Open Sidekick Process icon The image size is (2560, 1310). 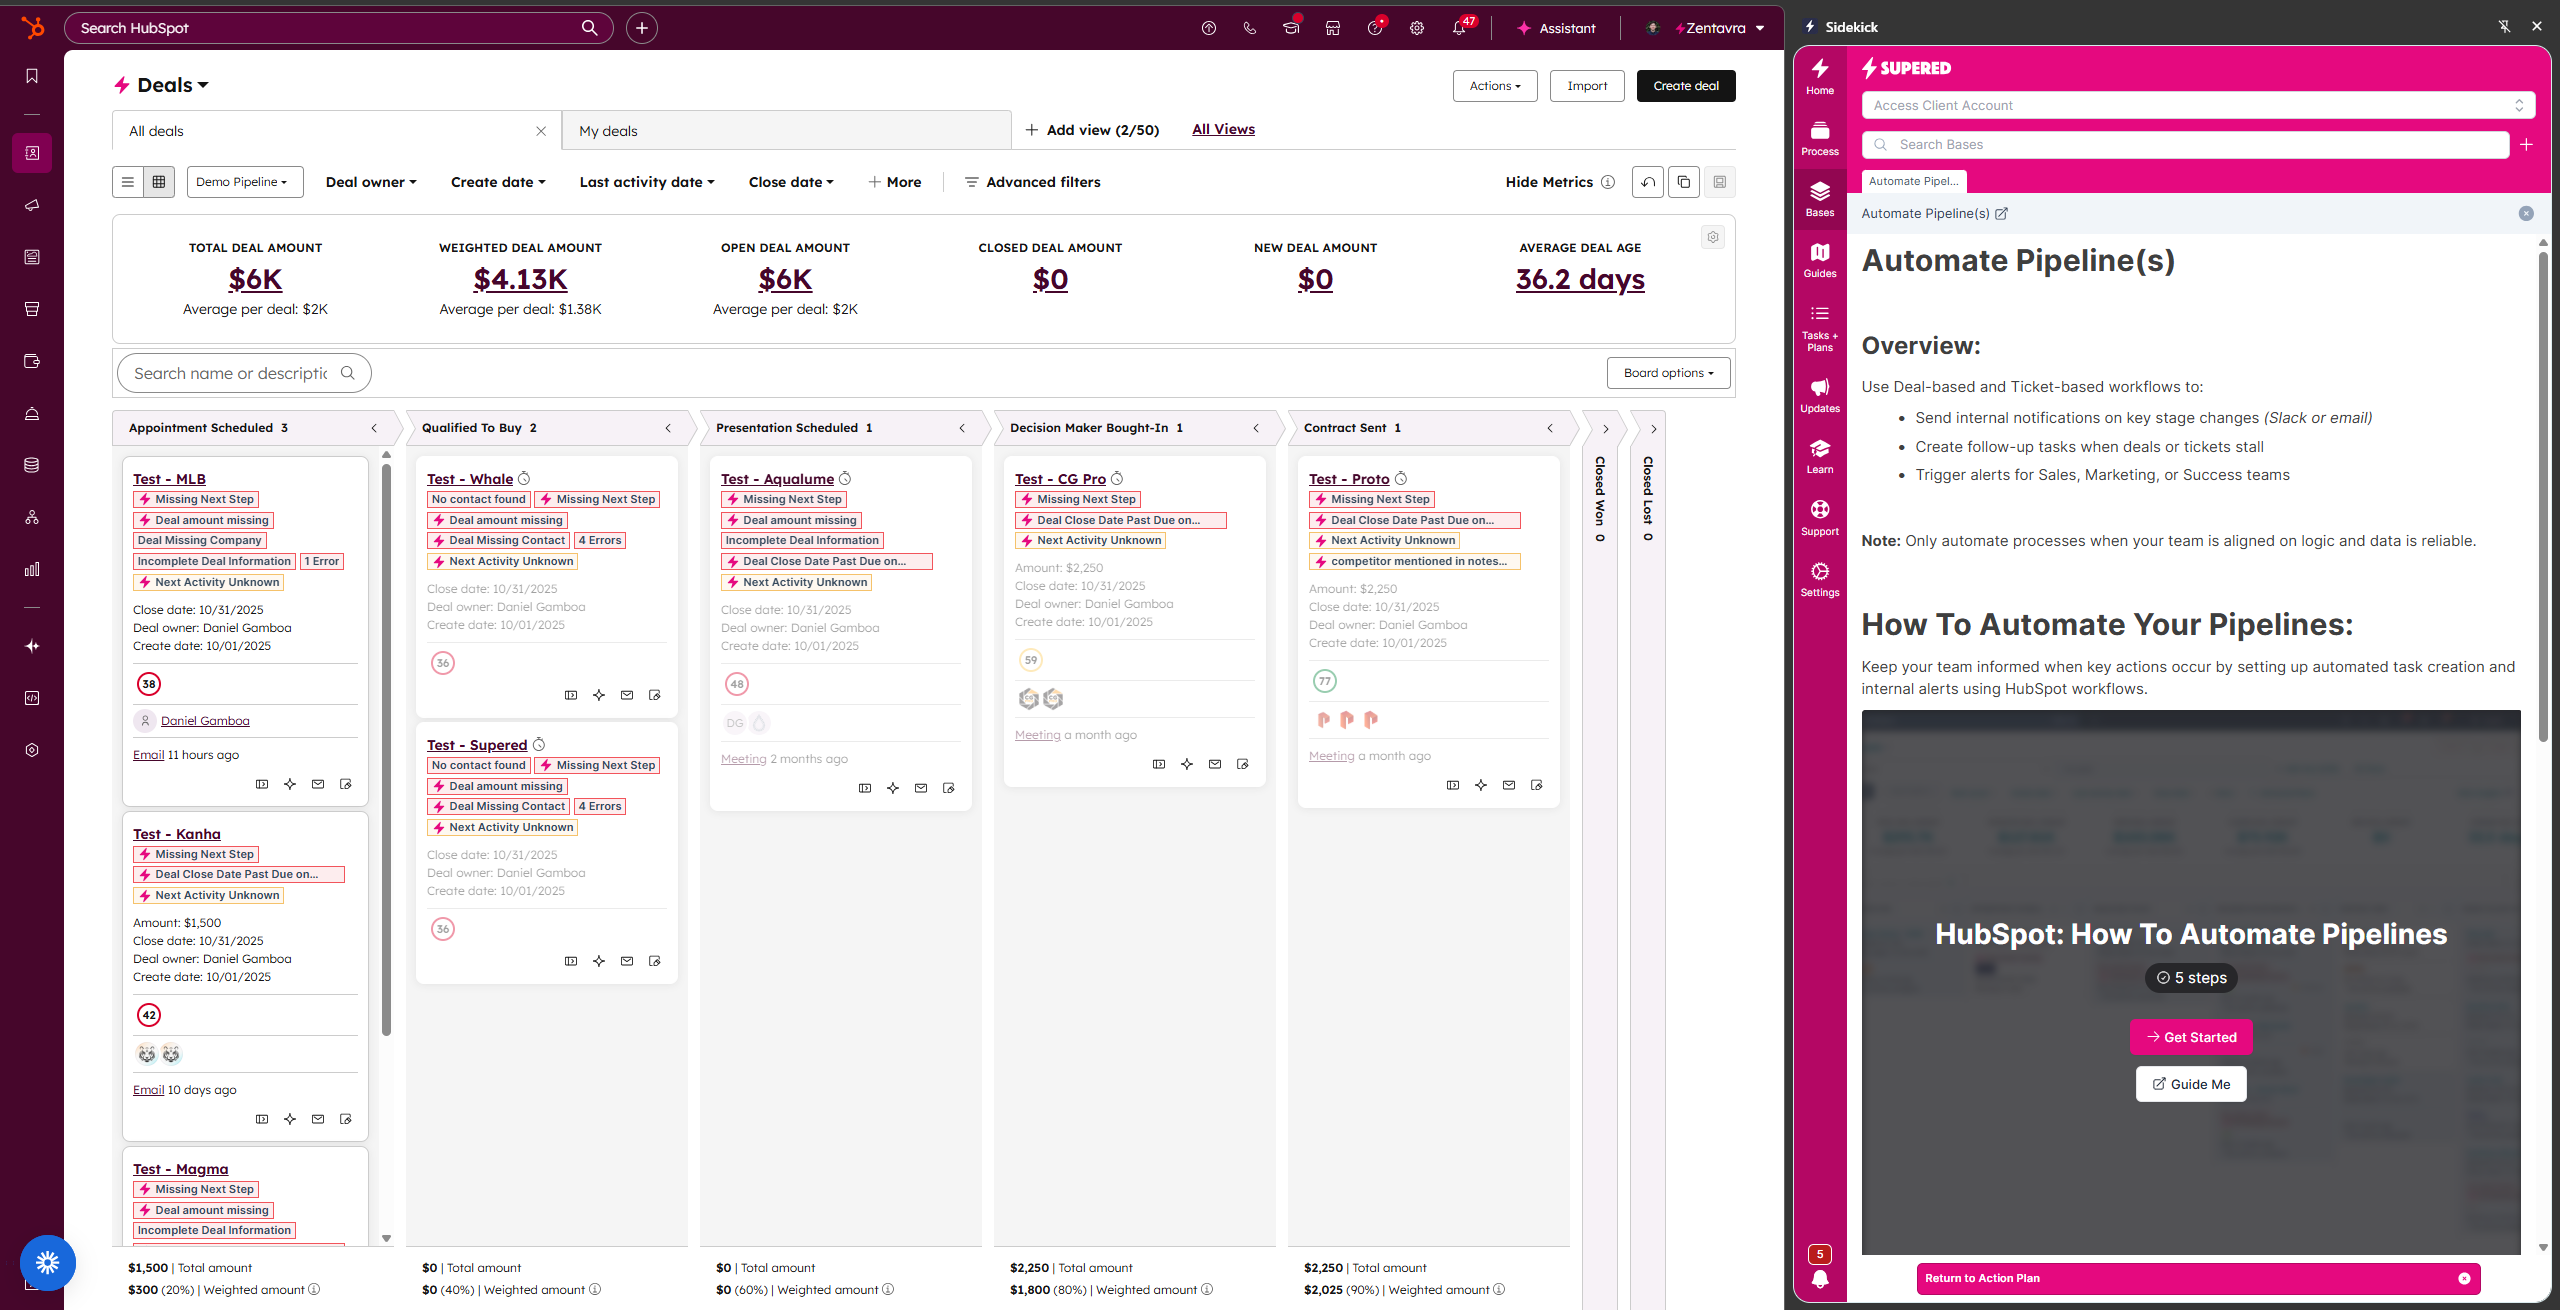(x=1820, y=138)
